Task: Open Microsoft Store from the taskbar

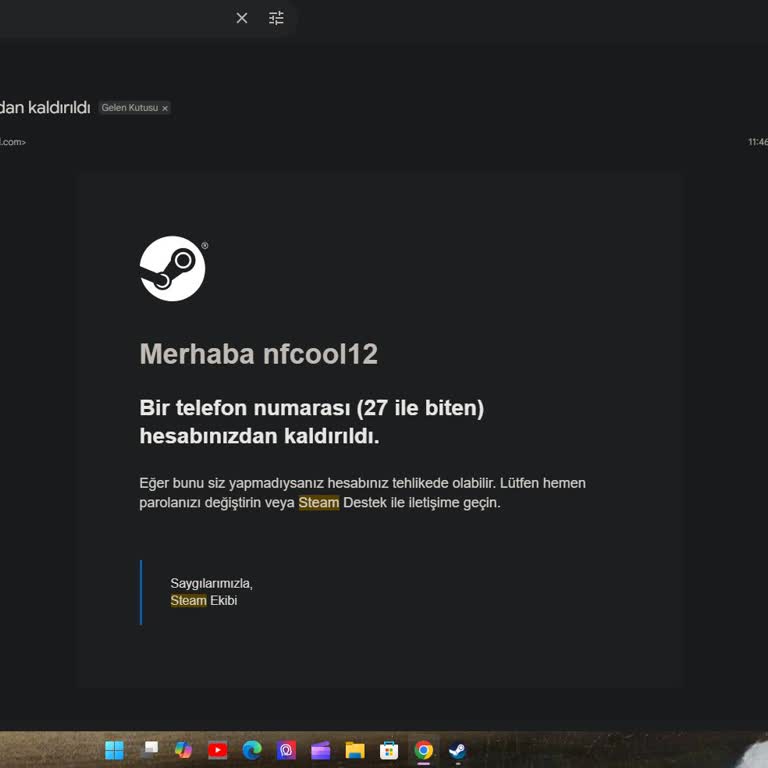Action: (389, 750)
